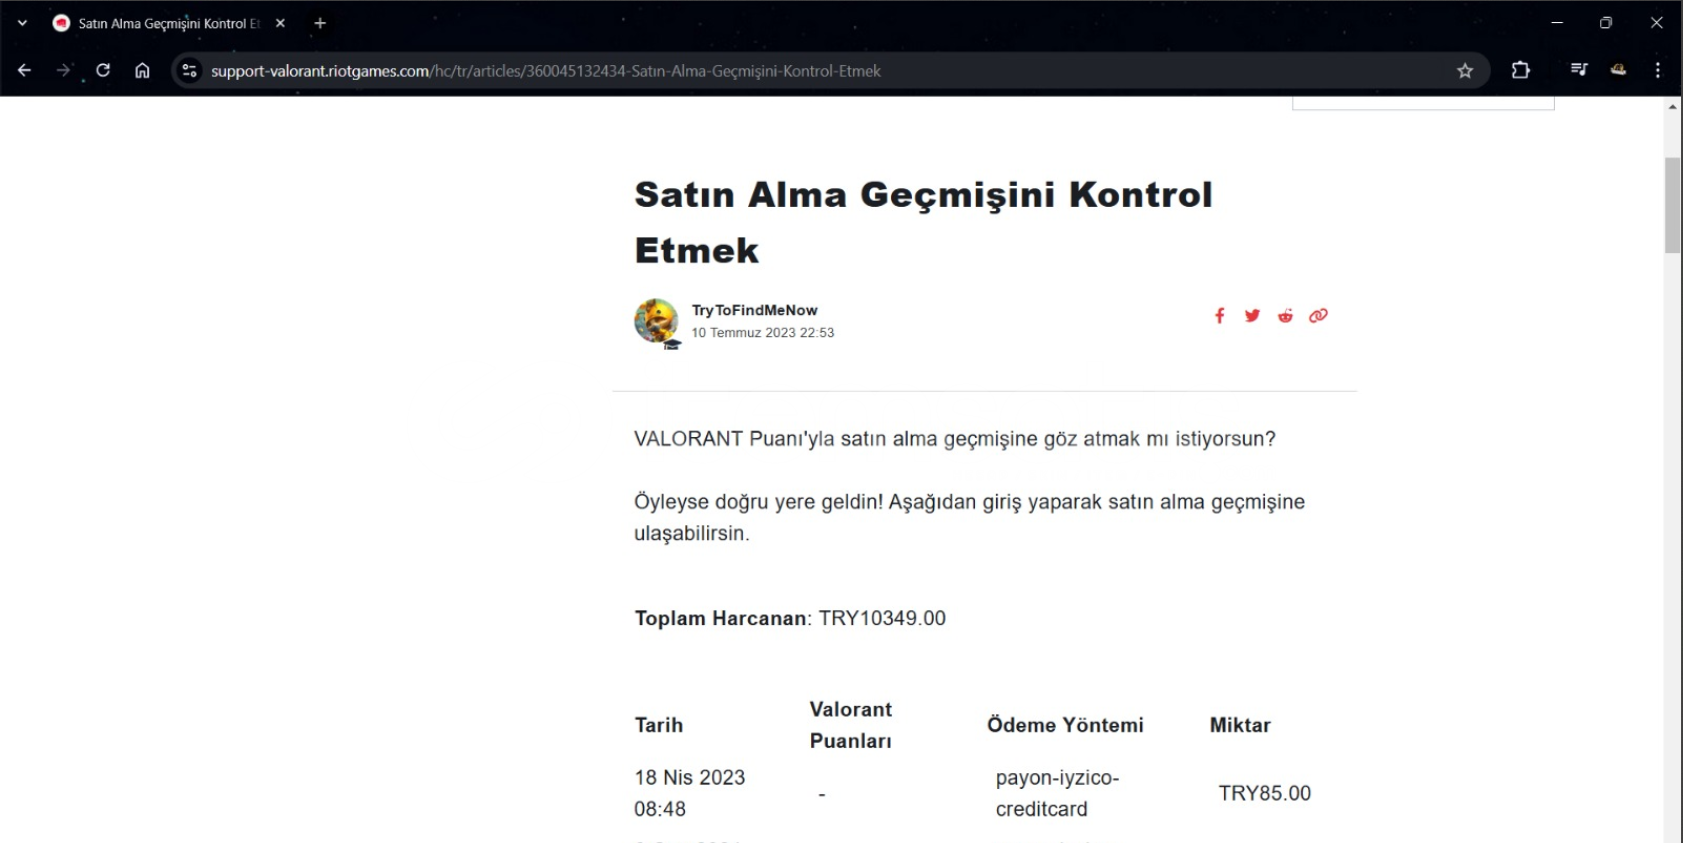View site information icon in address bar
This screenshot has width=1683, height=843.
[189, 70]
